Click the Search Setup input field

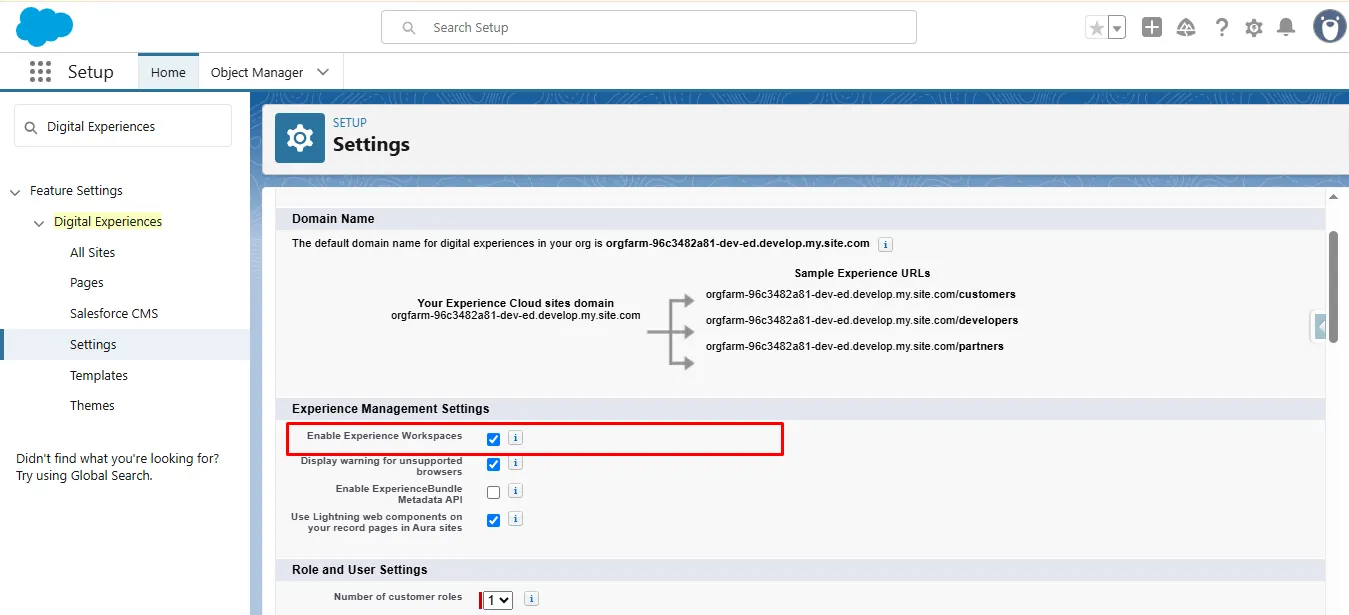point(649,27)
